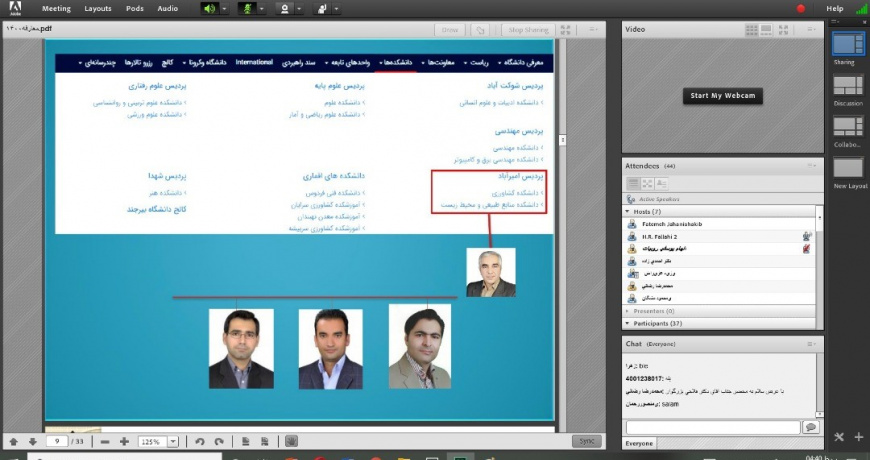Select Video pod filmstrip view icon

coord(766,29)
